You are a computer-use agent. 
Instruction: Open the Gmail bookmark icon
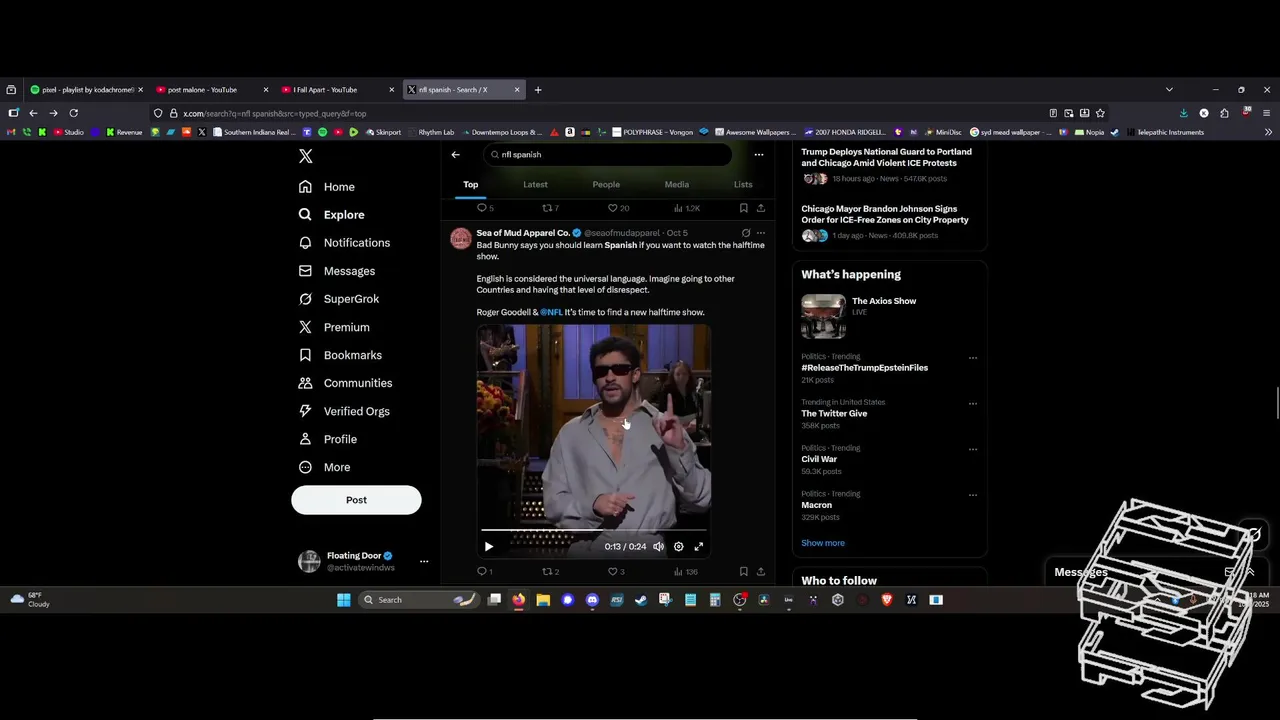tap(12, 132)
